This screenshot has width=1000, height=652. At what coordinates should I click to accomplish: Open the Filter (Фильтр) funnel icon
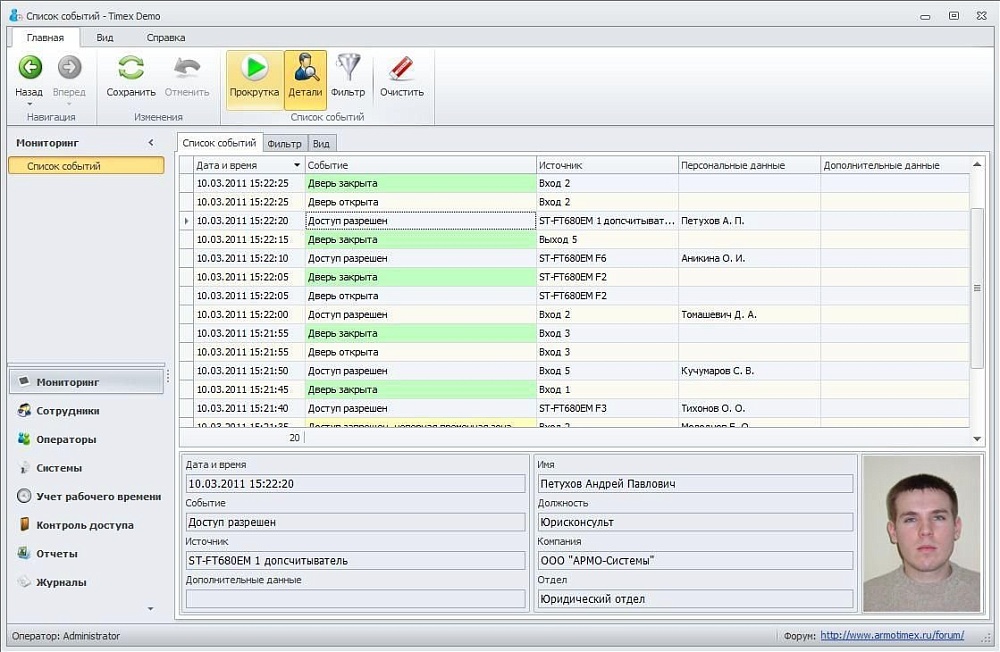click(348, 68)
